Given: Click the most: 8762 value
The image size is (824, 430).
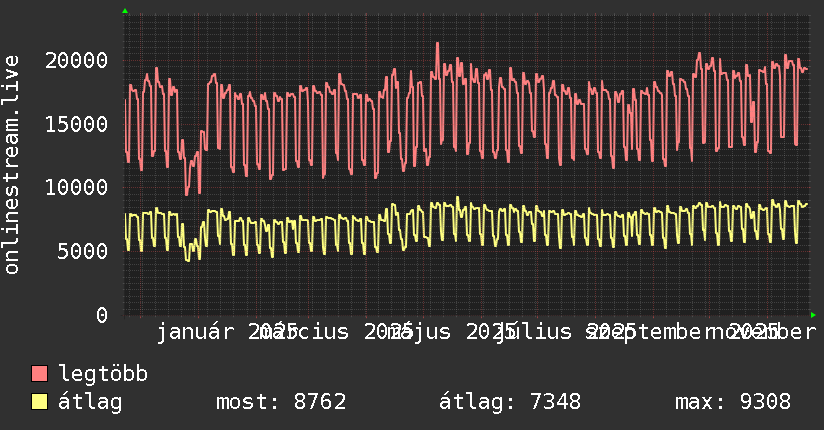Looking at the screenshot, I should [281, 402].
